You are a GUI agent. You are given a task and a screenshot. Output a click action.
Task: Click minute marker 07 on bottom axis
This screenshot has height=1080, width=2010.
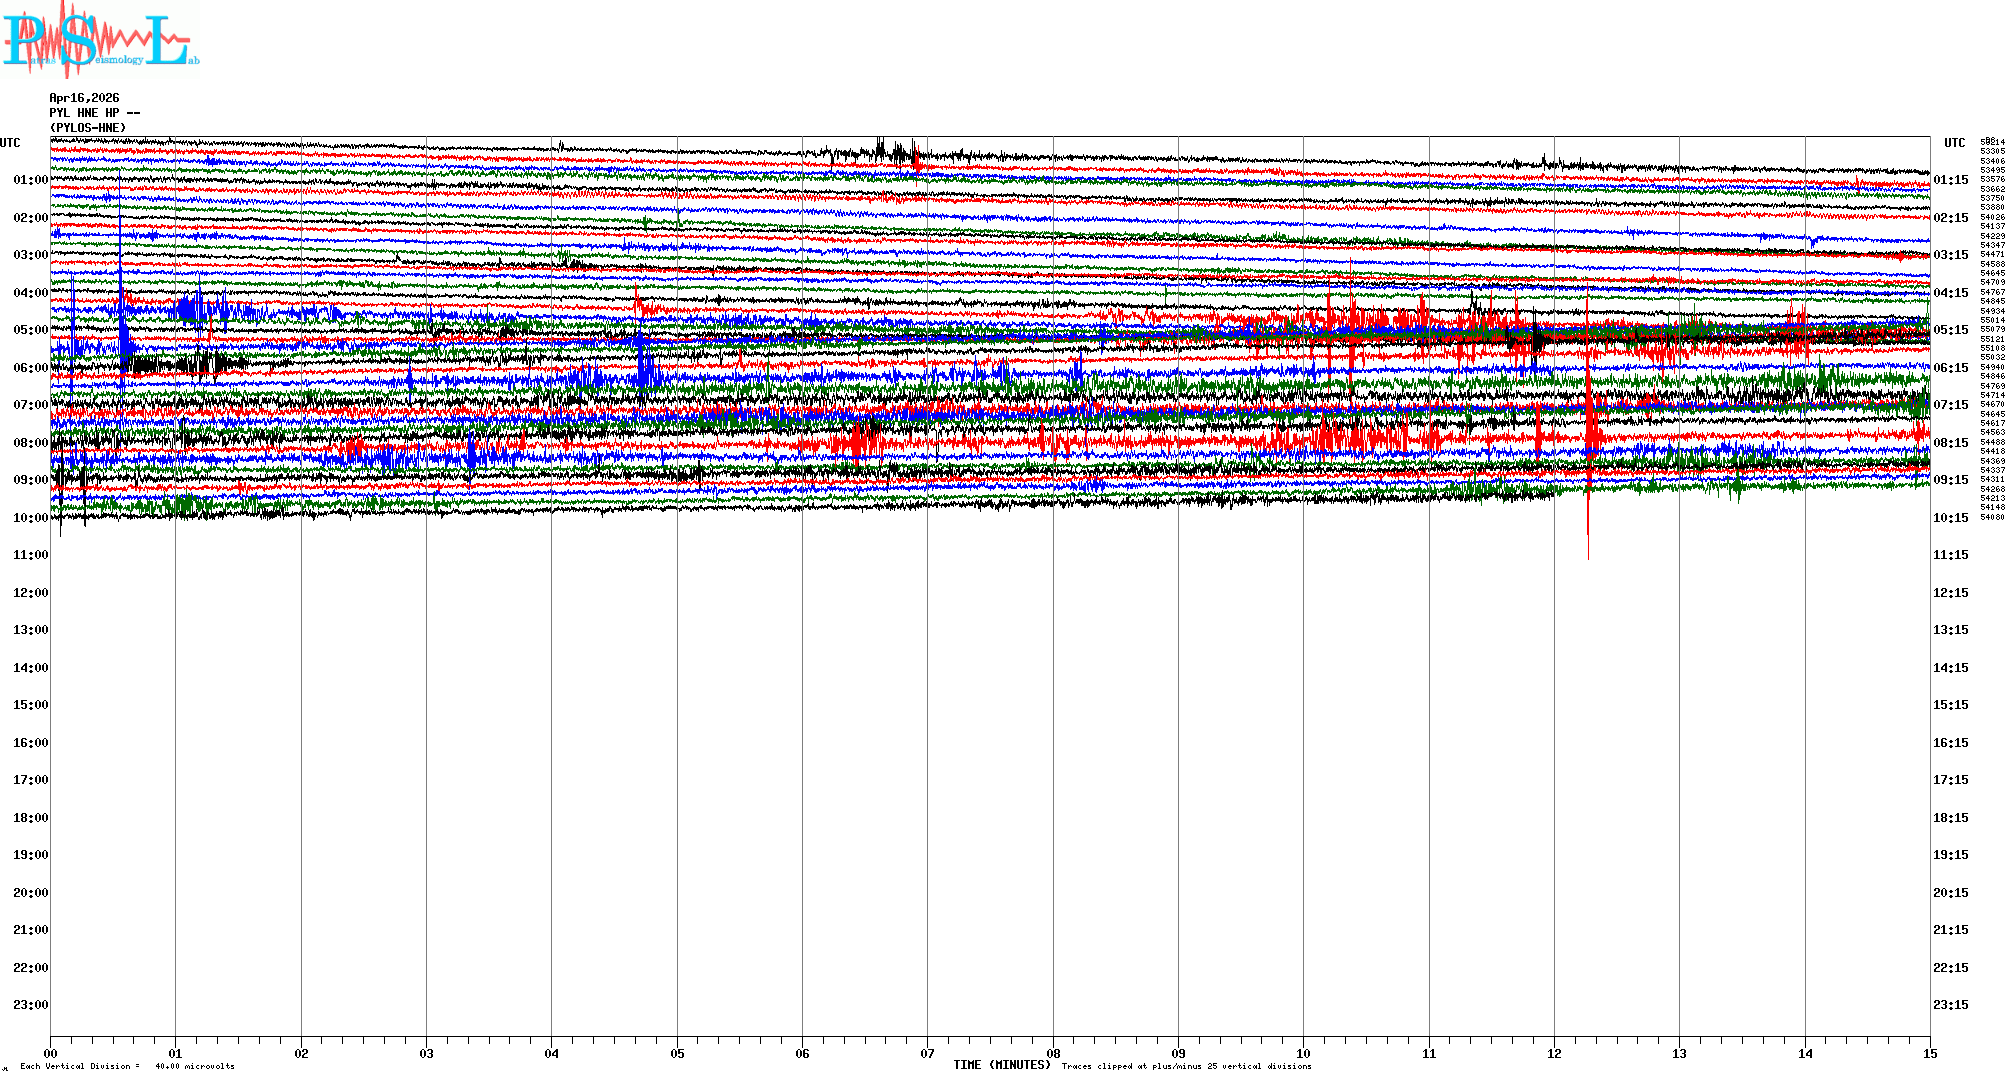927,1053
